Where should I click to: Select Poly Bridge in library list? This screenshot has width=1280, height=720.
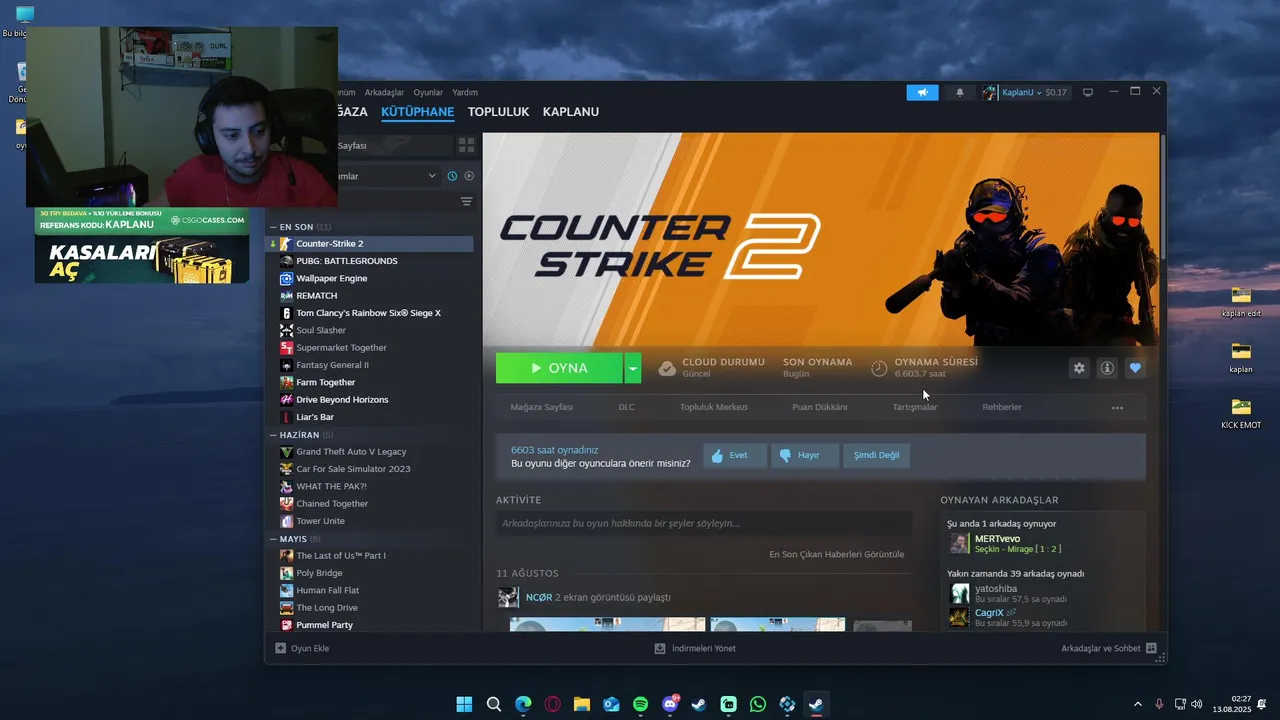pos(371,573)
